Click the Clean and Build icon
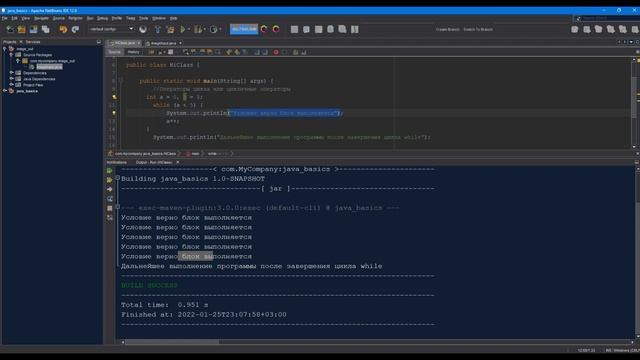This screenshot has width=640, height=360. 170,29
